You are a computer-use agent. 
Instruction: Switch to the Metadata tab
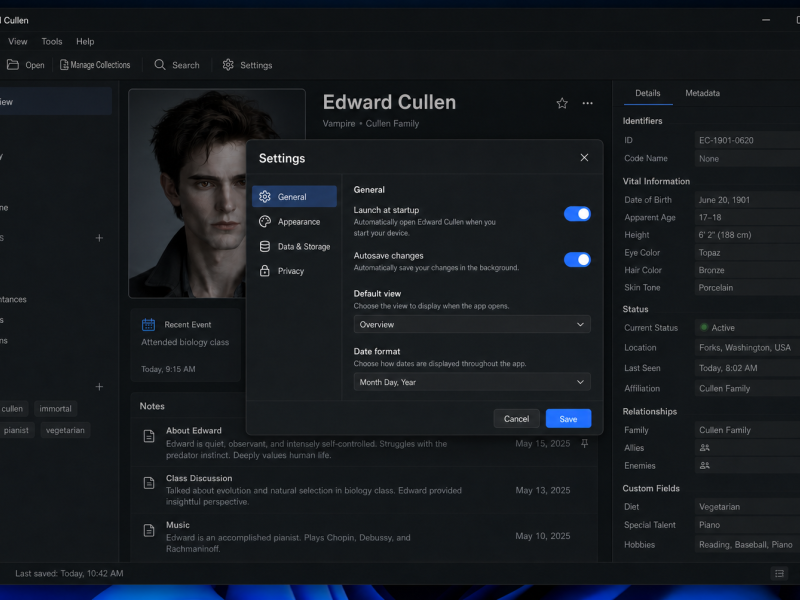(703, 93)
